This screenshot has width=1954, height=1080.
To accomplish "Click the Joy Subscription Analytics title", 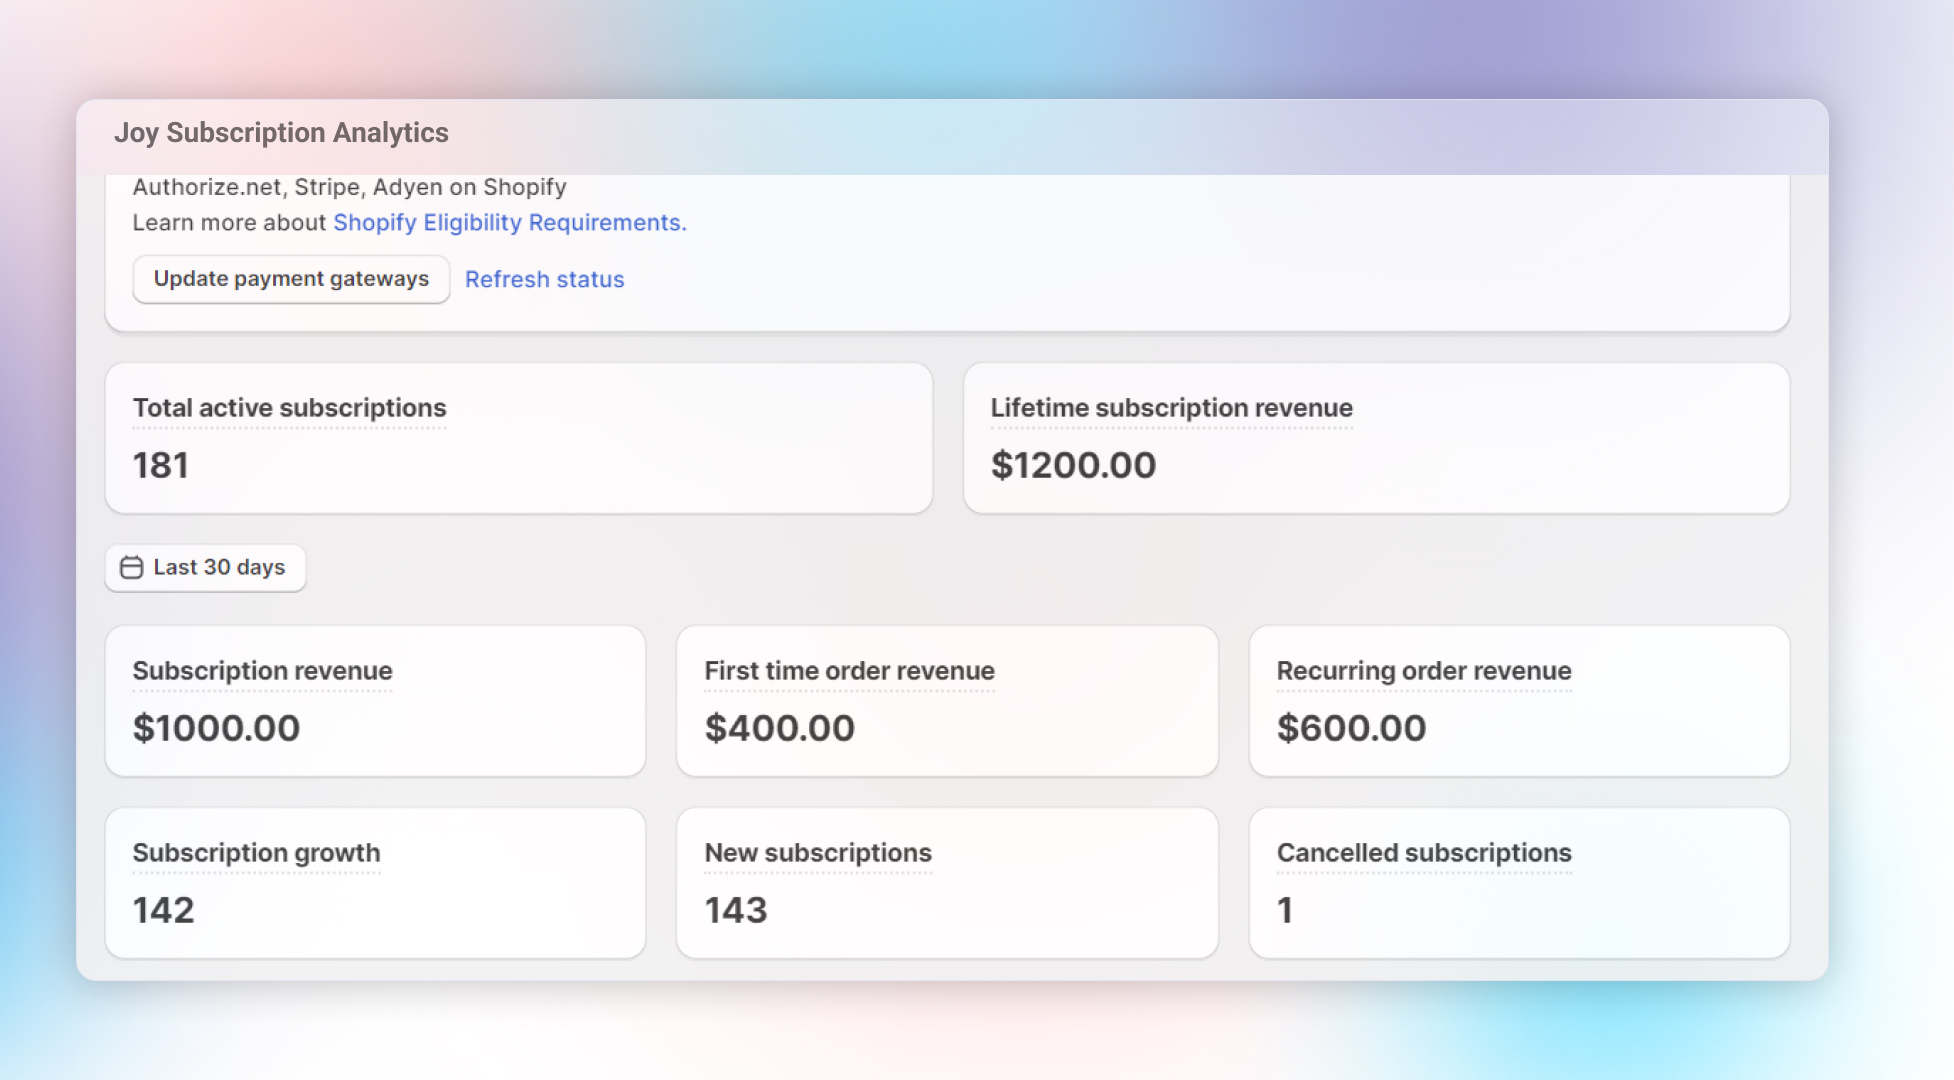I will click(x=281, y=133).
